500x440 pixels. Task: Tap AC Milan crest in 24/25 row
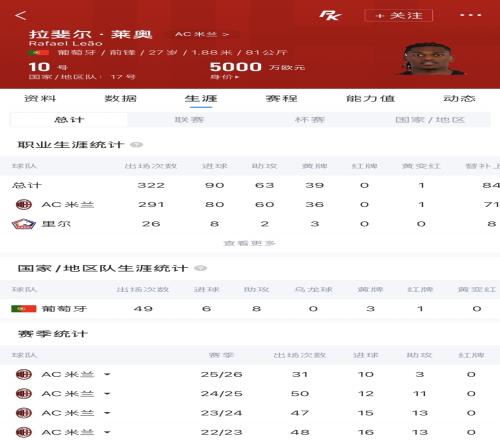pyautogui.click(x=24, y=394)
